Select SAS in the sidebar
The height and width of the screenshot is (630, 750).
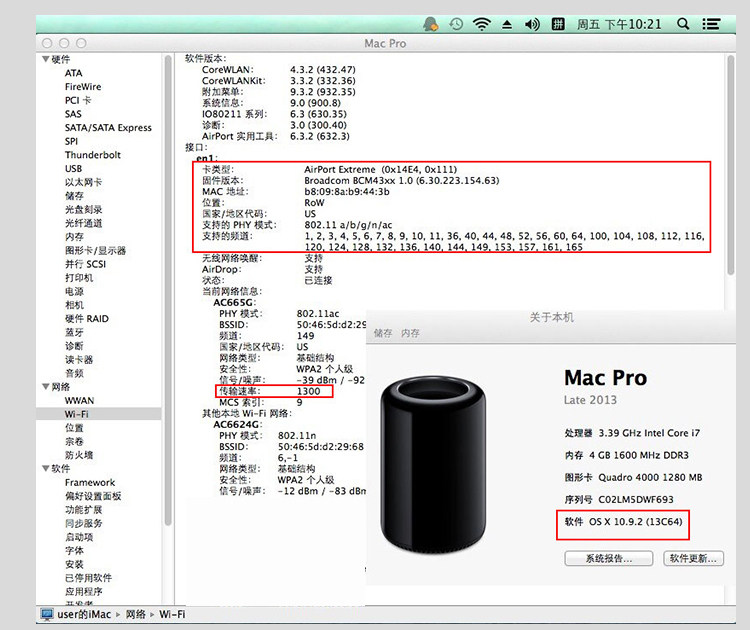click(x=73, y=114)
